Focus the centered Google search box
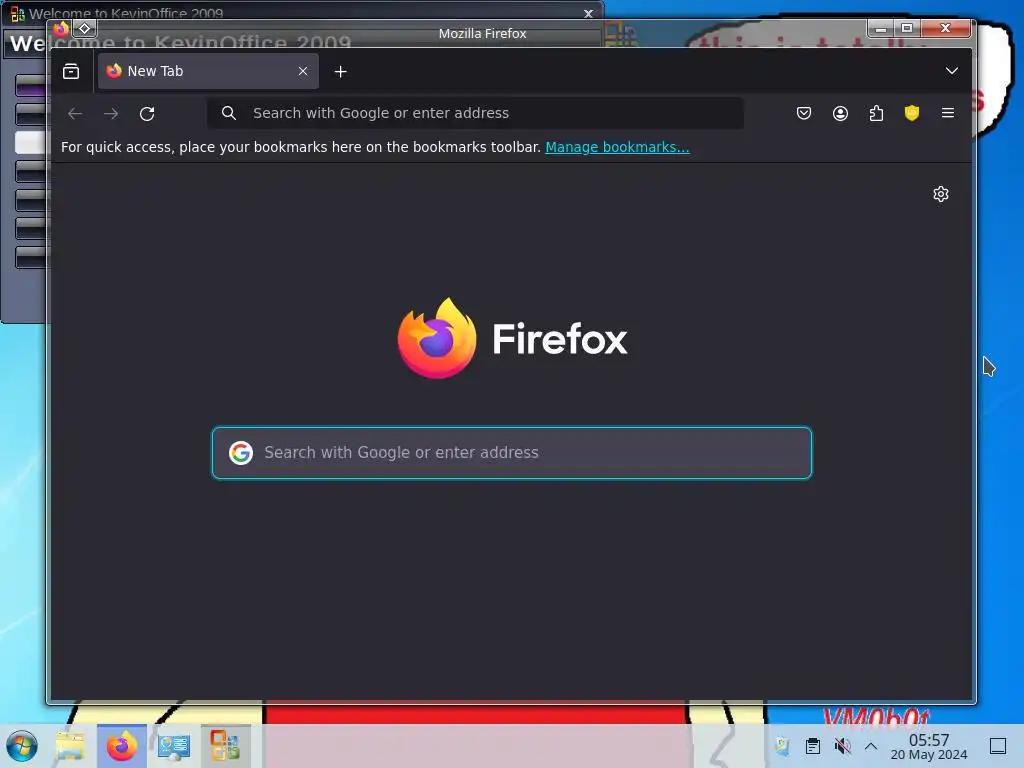Screen dimensions: 1024x768 coord(512,453)
